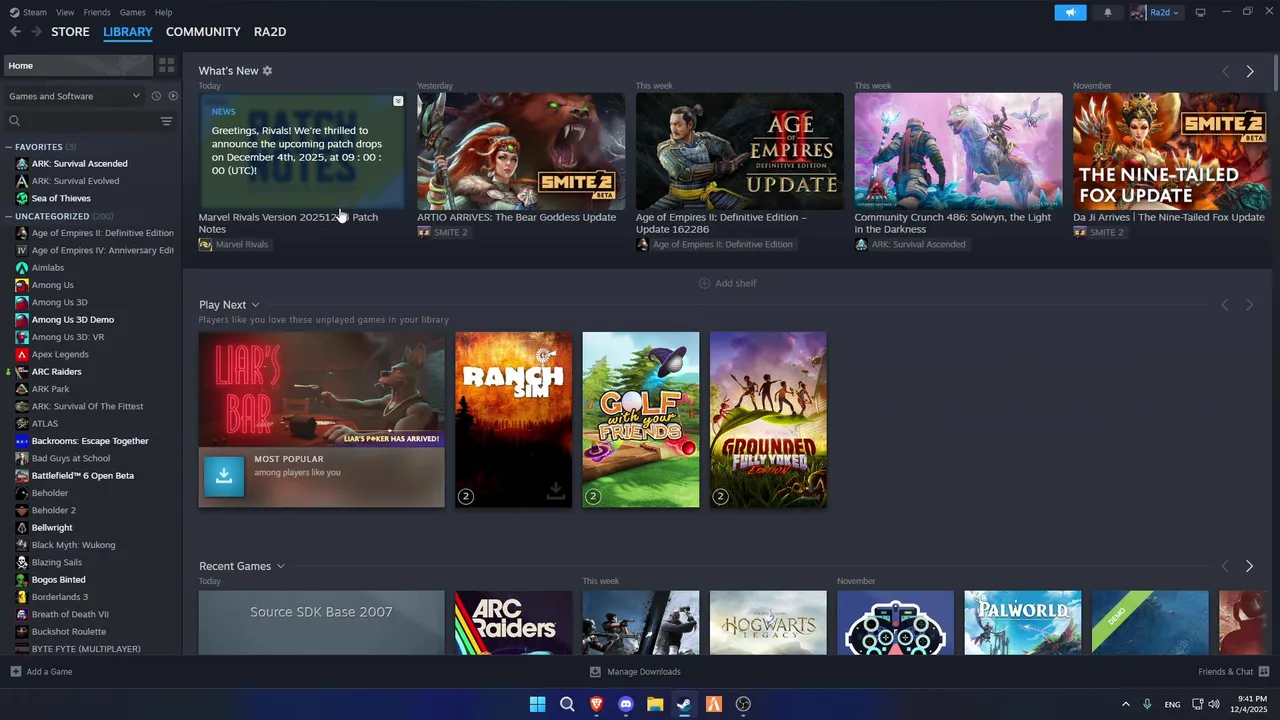Select Home in library sidebar
The height and width of the screenshot is (720, 1280).
79,65
